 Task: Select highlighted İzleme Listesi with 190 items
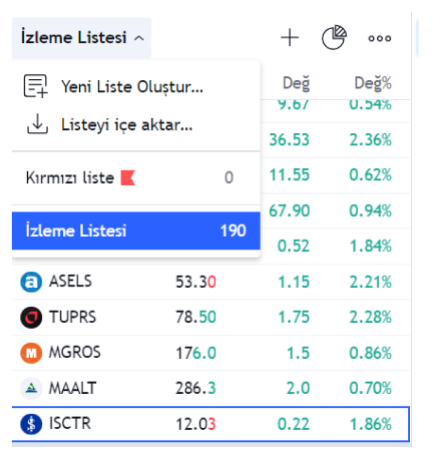click(x=136, y=230)
